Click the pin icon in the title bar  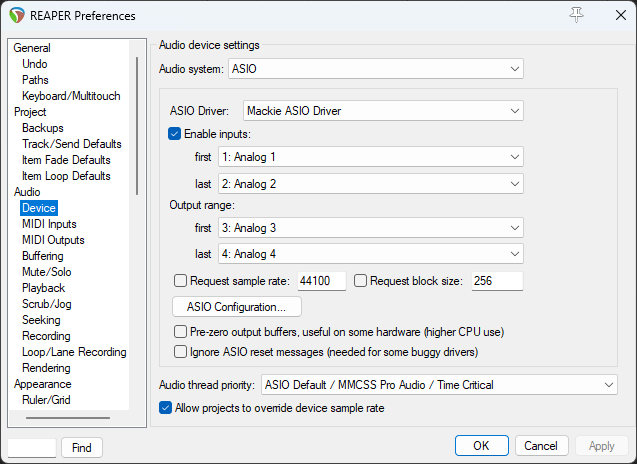576,15
